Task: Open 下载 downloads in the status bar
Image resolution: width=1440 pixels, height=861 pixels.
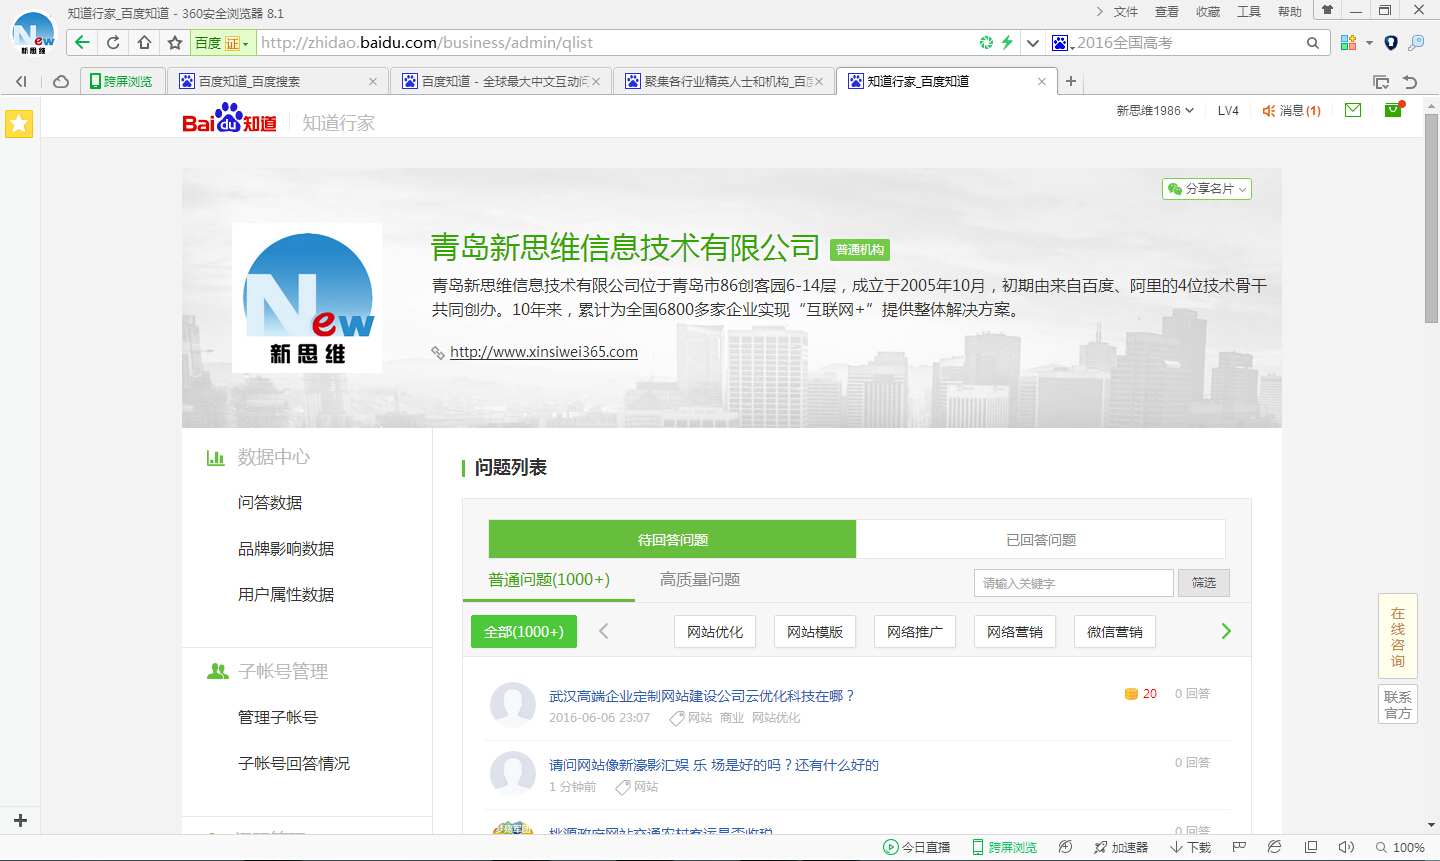Action: 1190,847
